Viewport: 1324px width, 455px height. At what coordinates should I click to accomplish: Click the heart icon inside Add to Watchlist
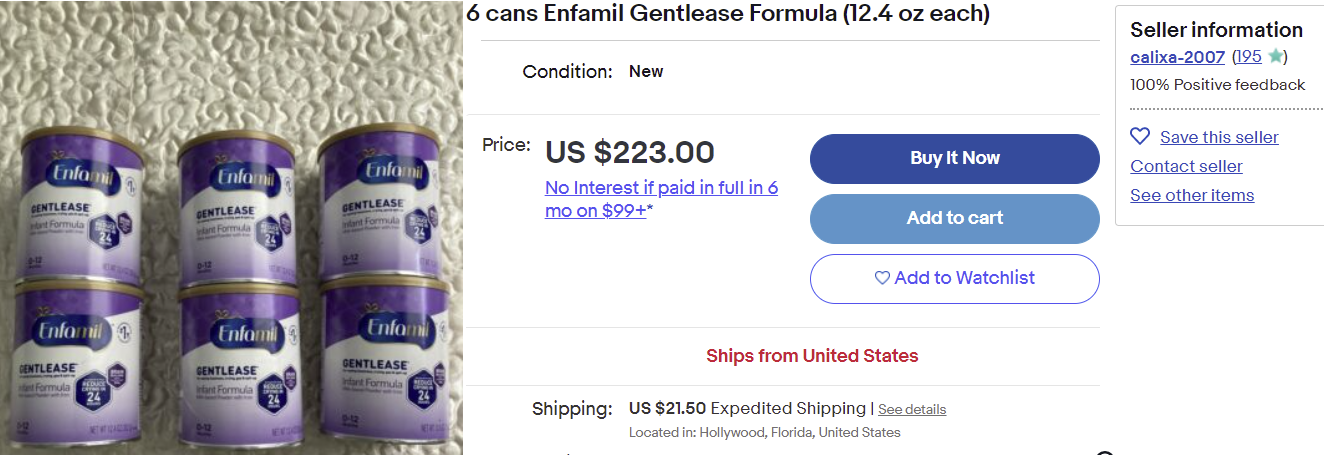pyautogui.click(x=882, y=278)
